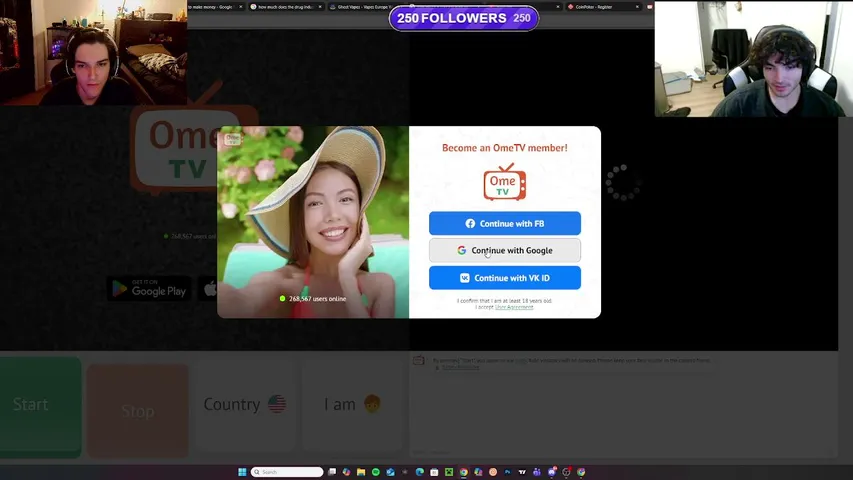The height and width of the screenshot is (480, 853).
Task: Open Microsoft Store from the taskbar
Action: click(434, 472)
